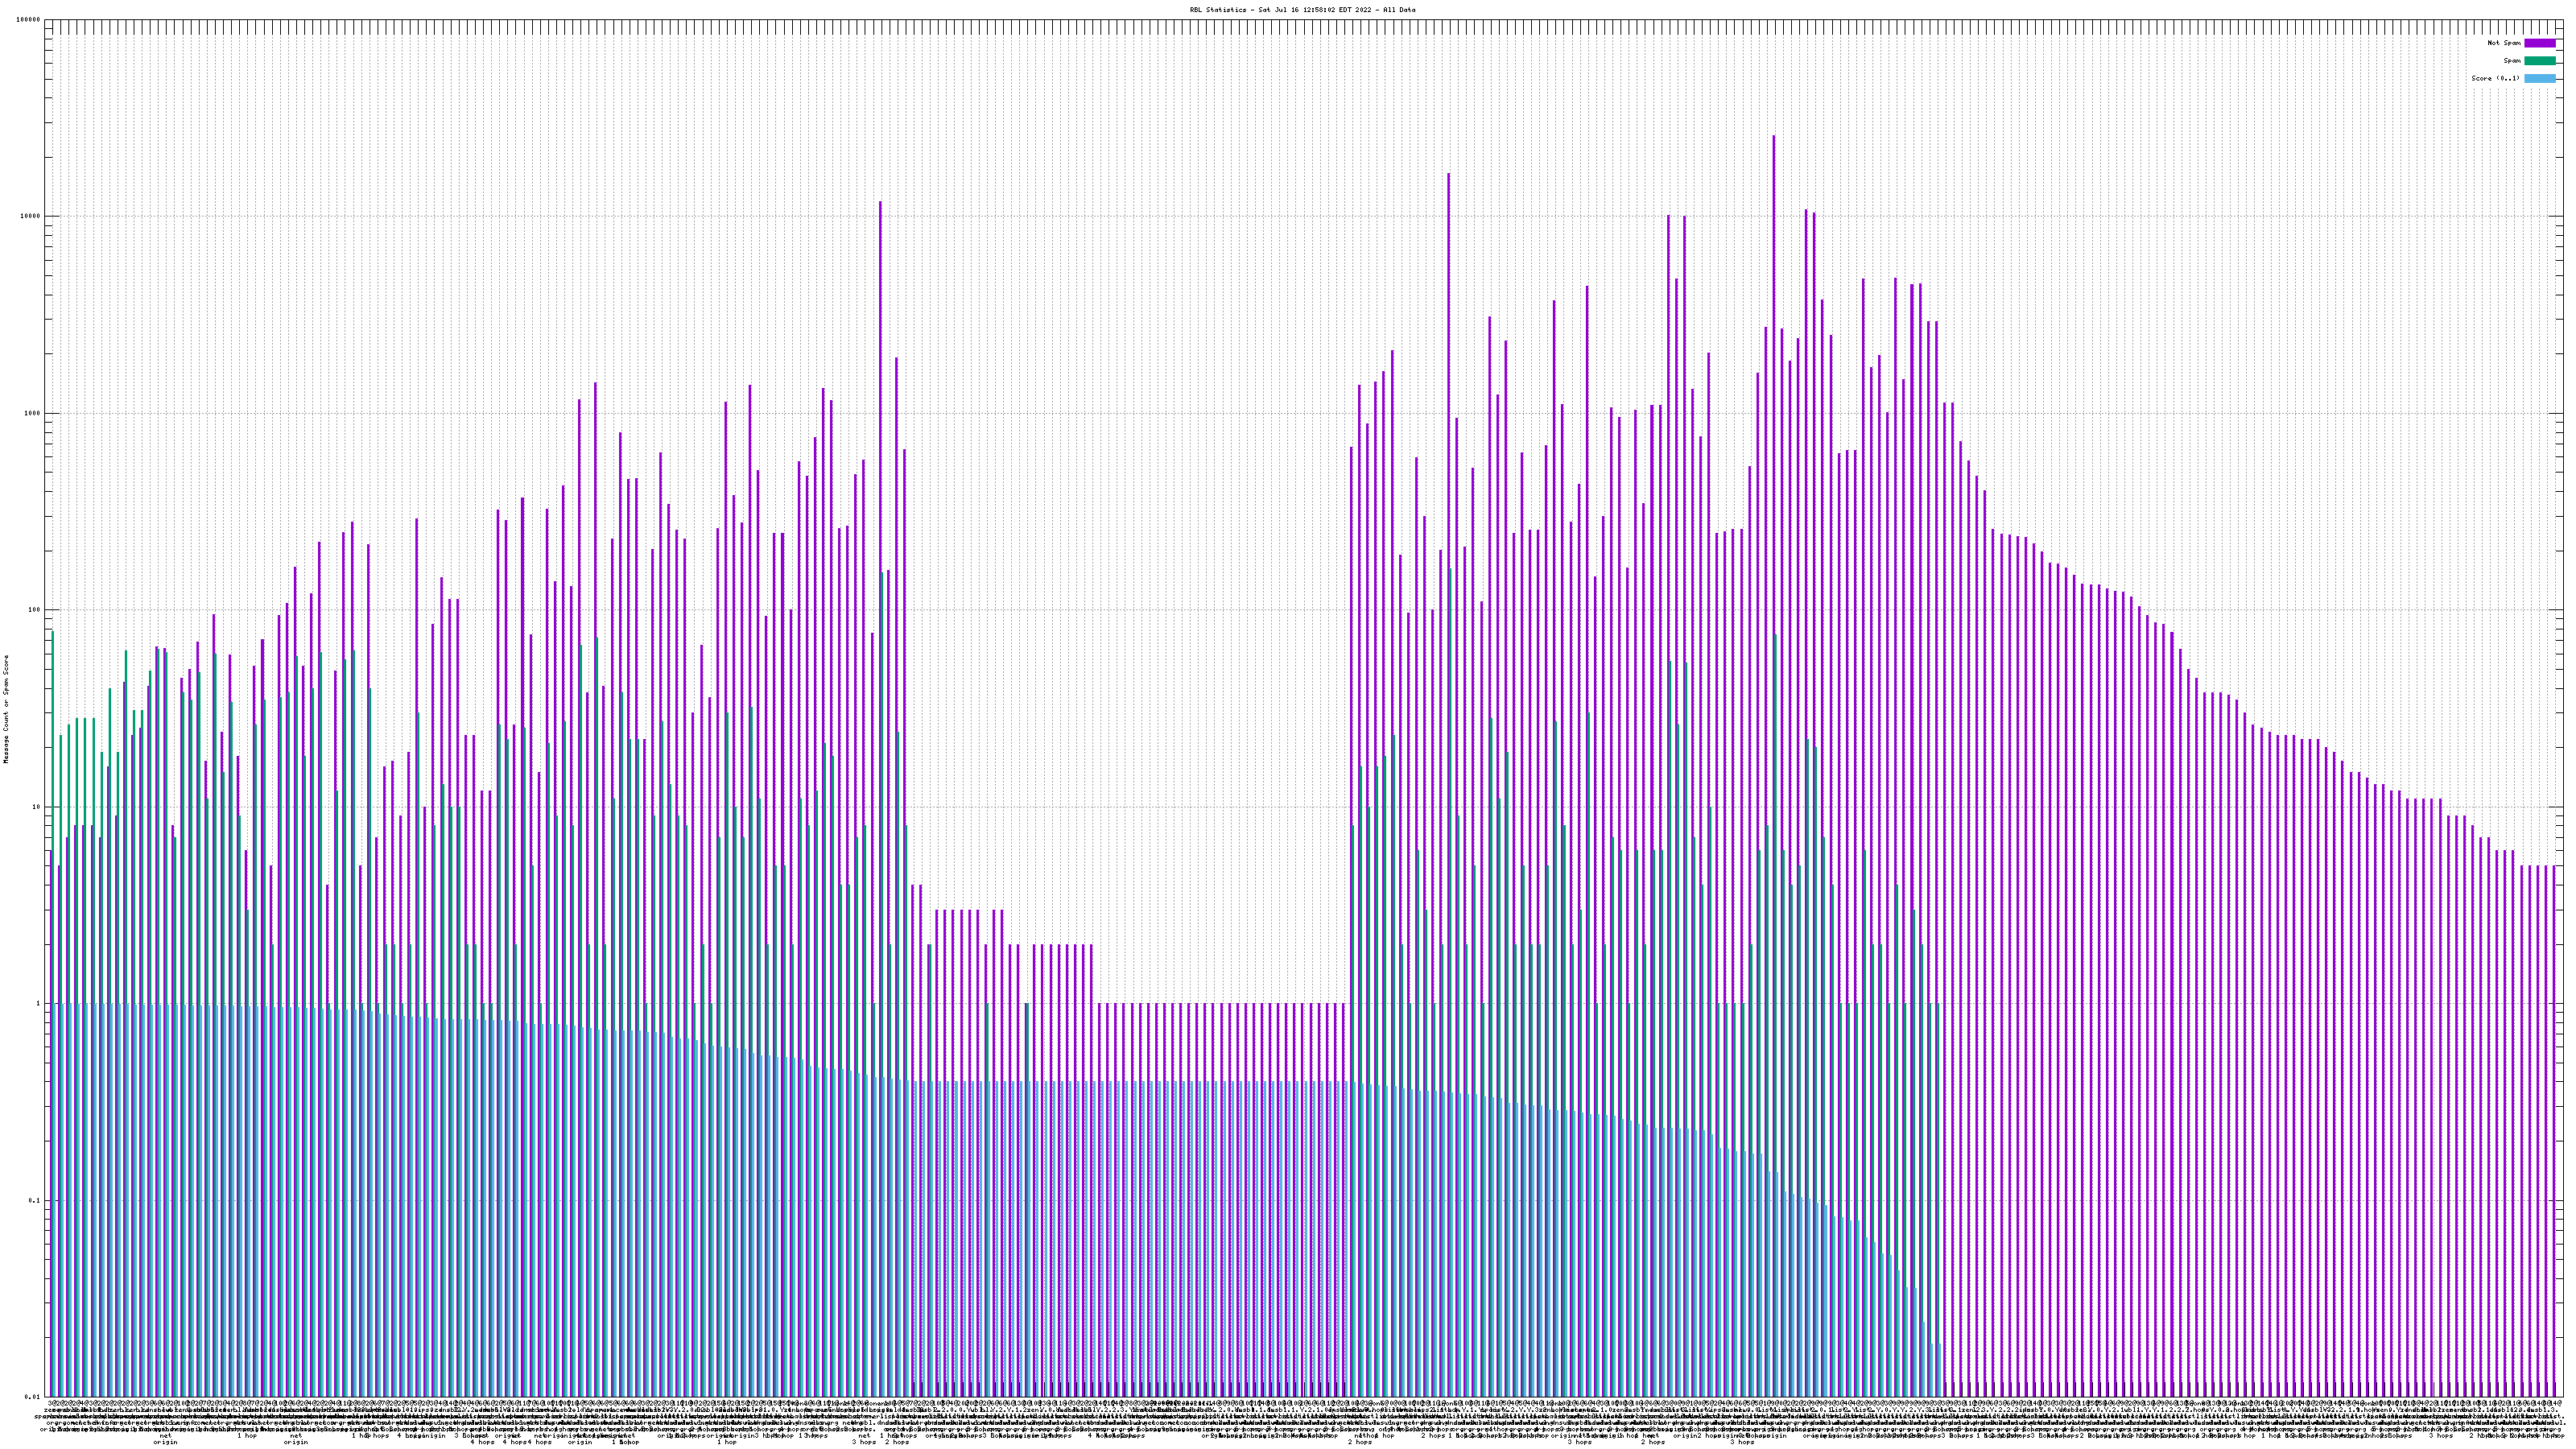The image size is (2576, 1449).
Task: Click the 1000 y-axis tick label
Action: [33, 414]
